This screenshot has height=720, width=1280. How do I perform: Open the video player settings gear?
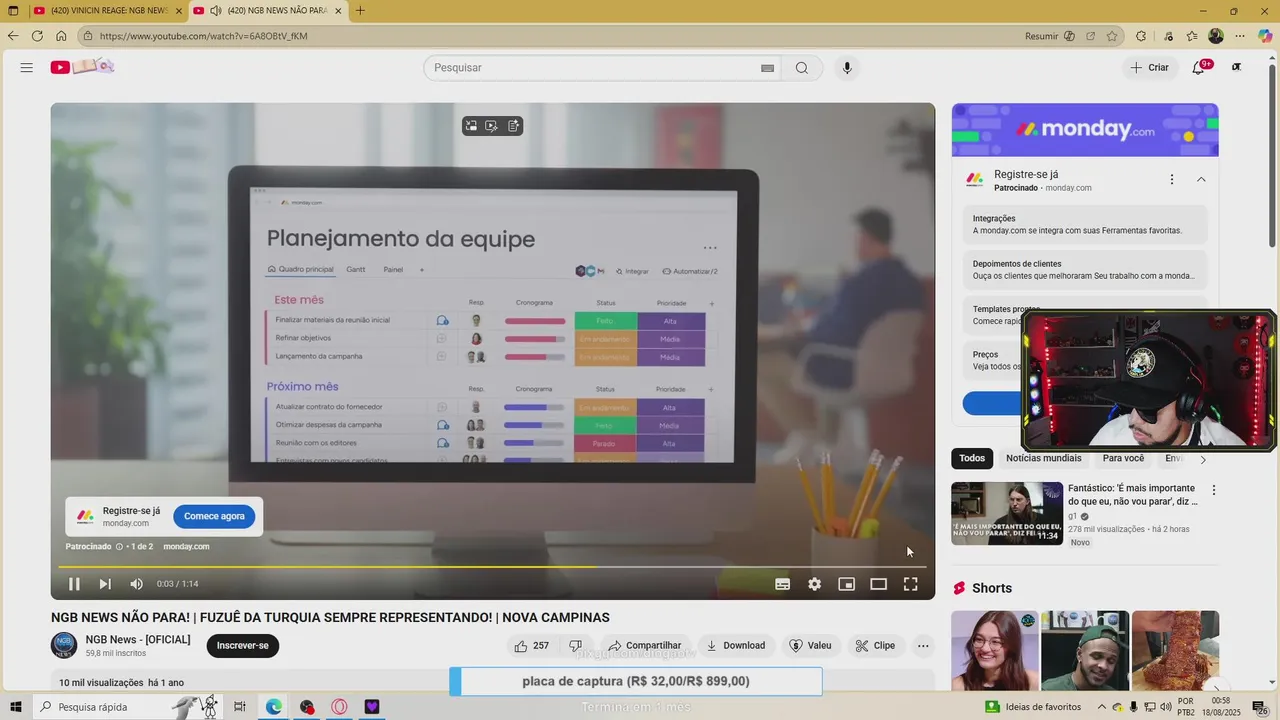[x=815, y=584]
